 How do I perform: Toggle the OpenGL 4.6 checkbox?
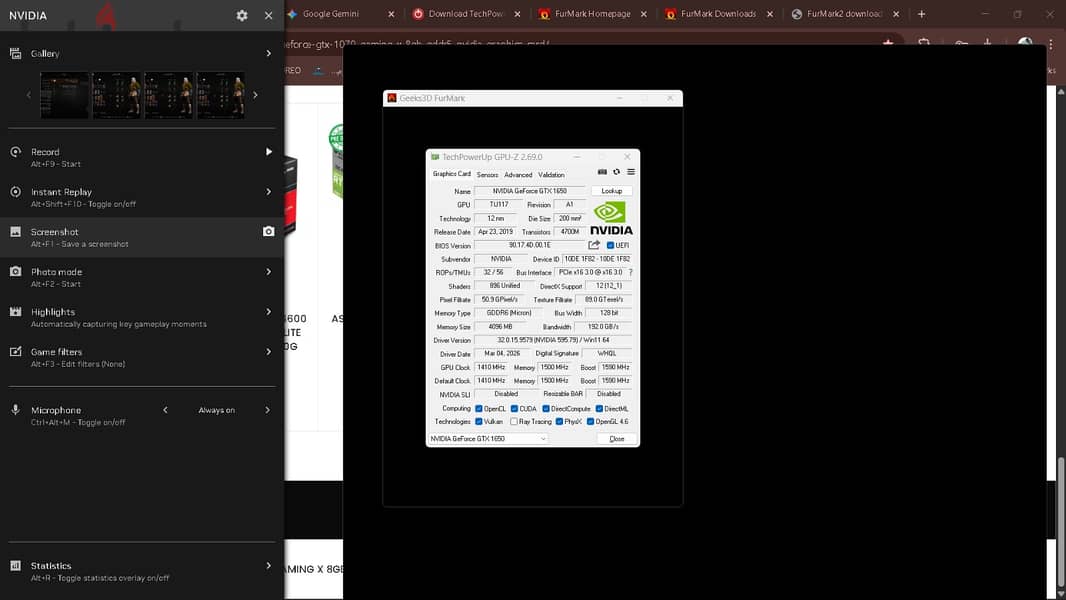pyautogui.click(x=590, y=422)
